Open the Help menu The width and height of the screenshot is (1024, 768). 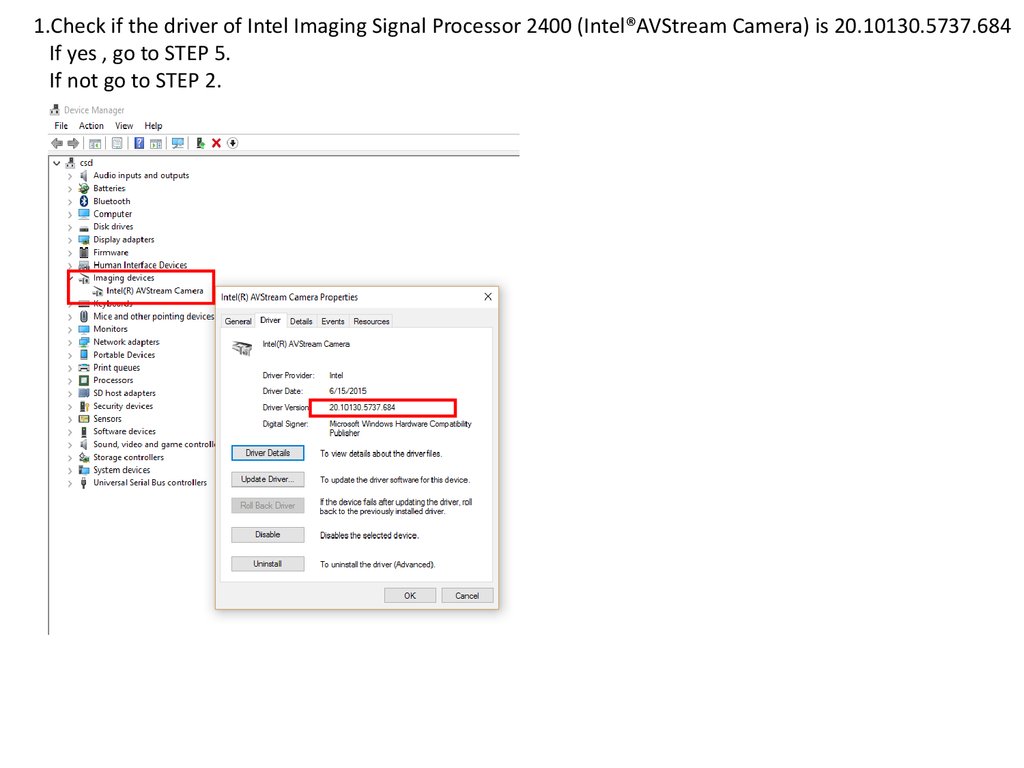pyautogui.click(x=153, y=125)
